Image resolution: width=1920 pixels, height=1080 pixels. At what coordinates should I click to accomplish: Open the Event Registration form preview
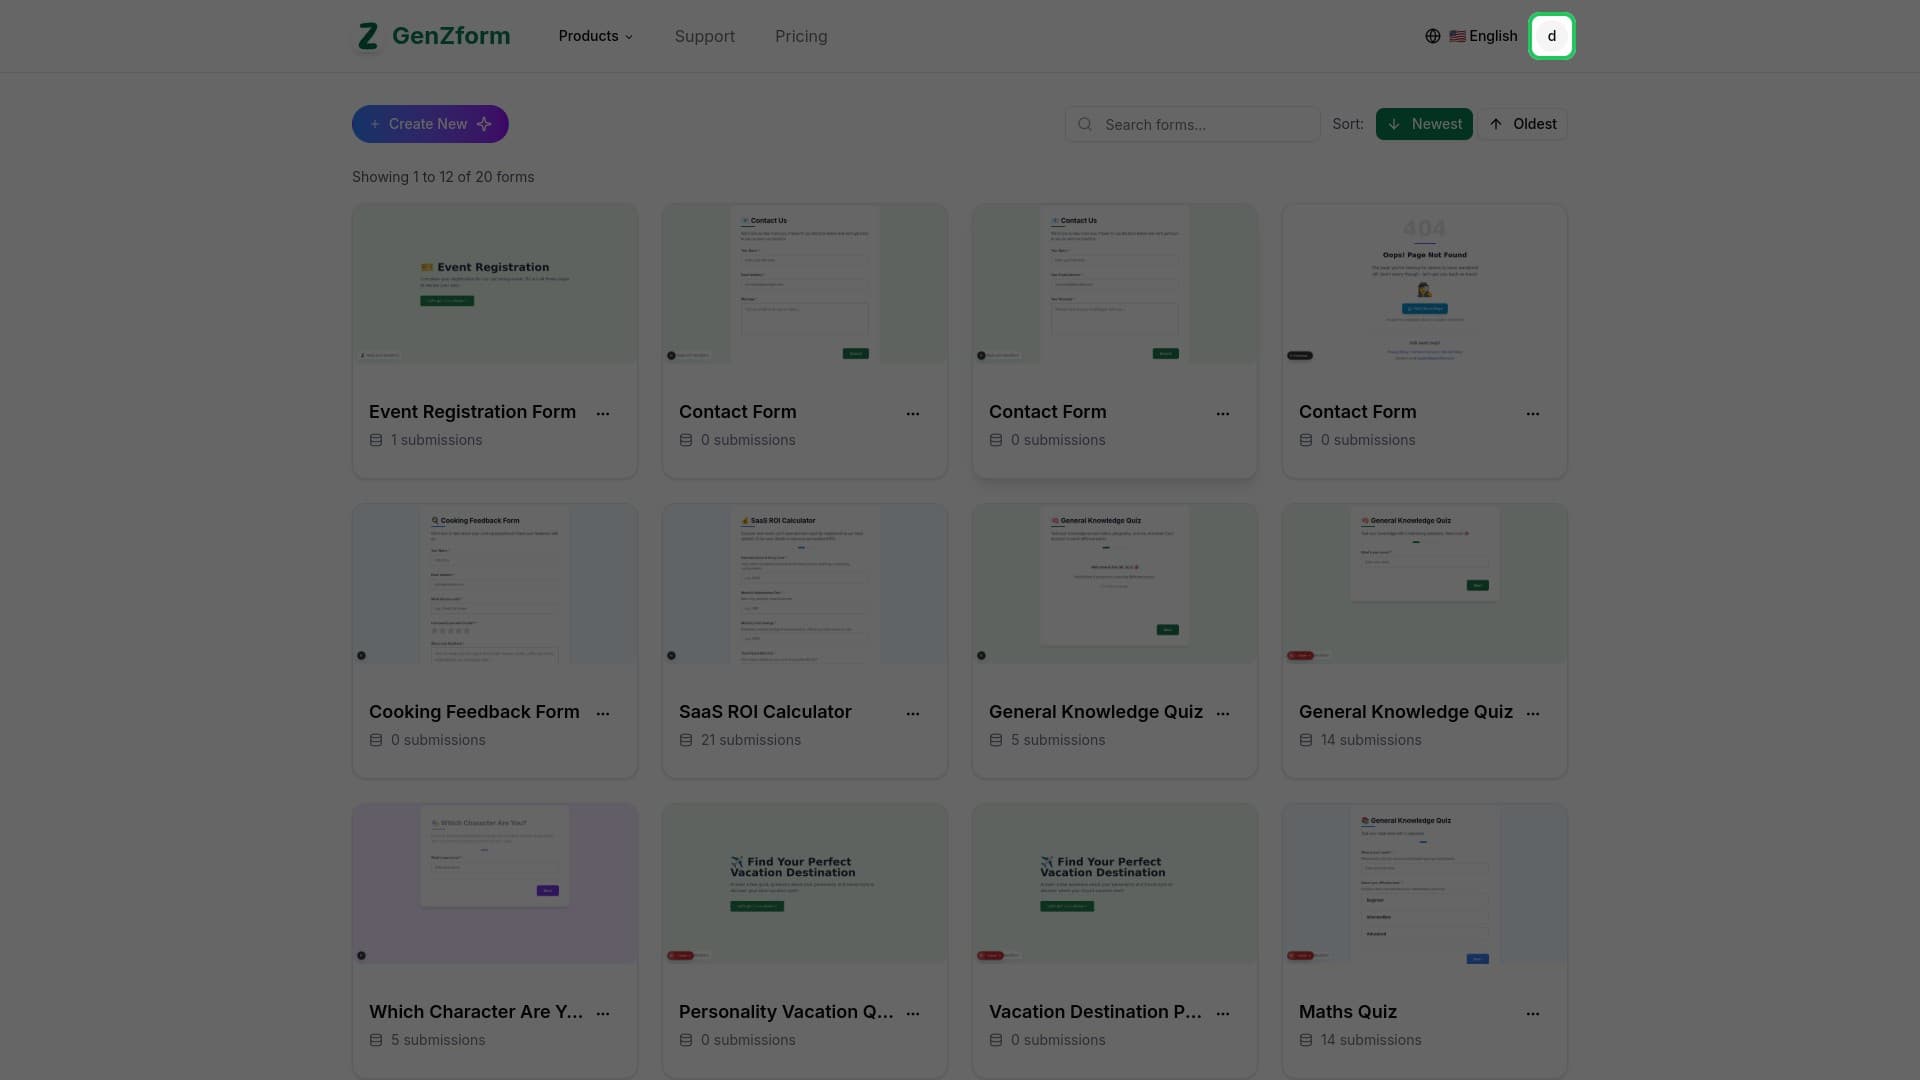(x=494, y=285)
